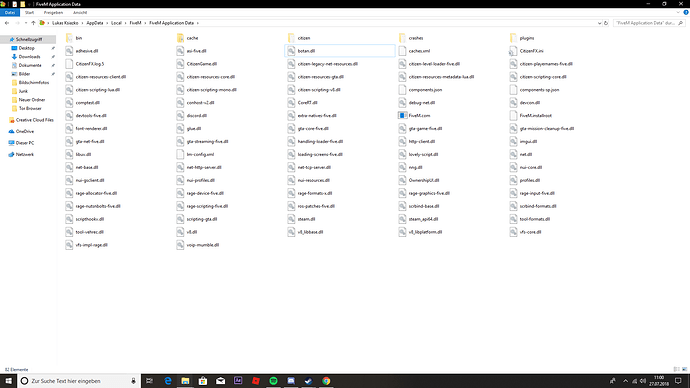Select the scripthookv.dll file name
The width and height of the screenshot is (690, 388).
coord(90,219)
